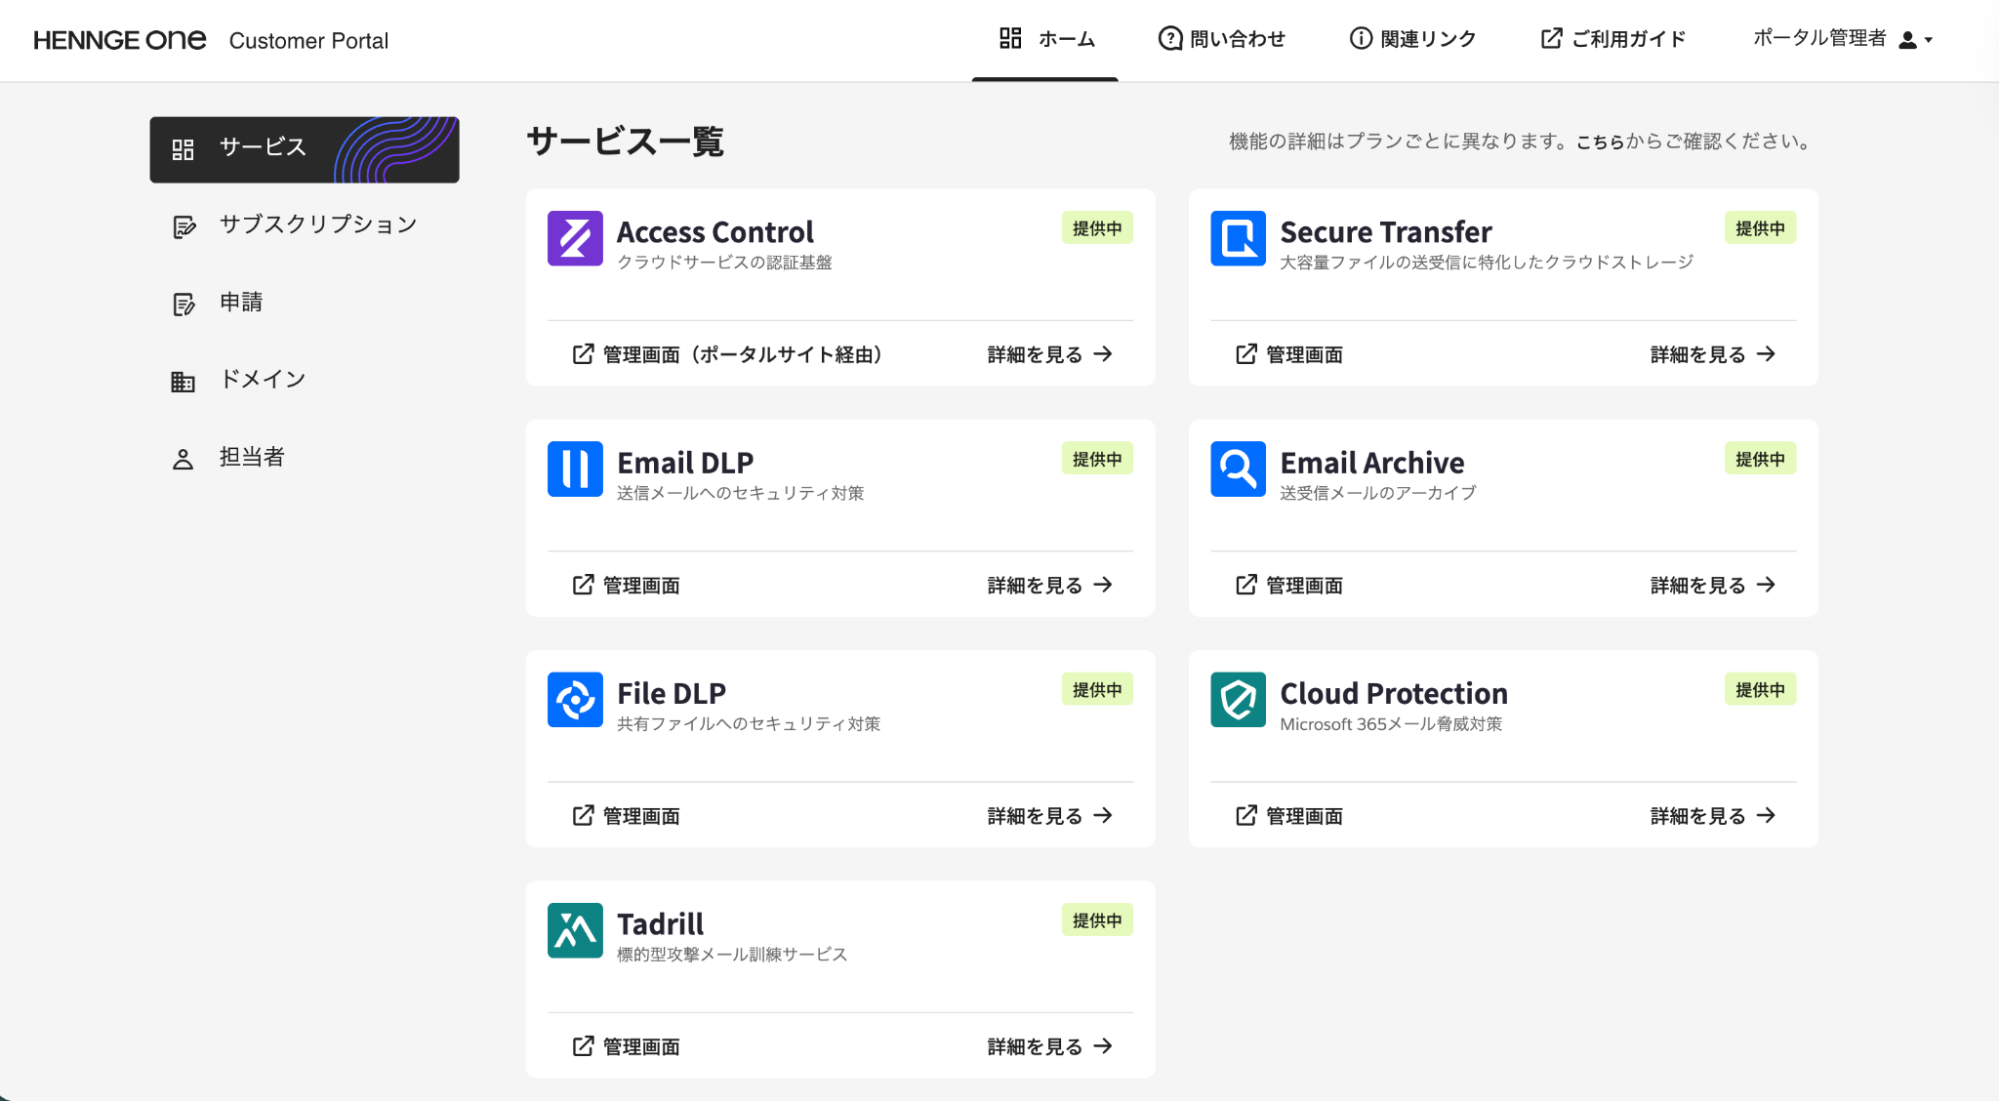Click the ホーム grid icon in header
The height and width of the screenshot is (1102, 1999).
[1010, 38]
